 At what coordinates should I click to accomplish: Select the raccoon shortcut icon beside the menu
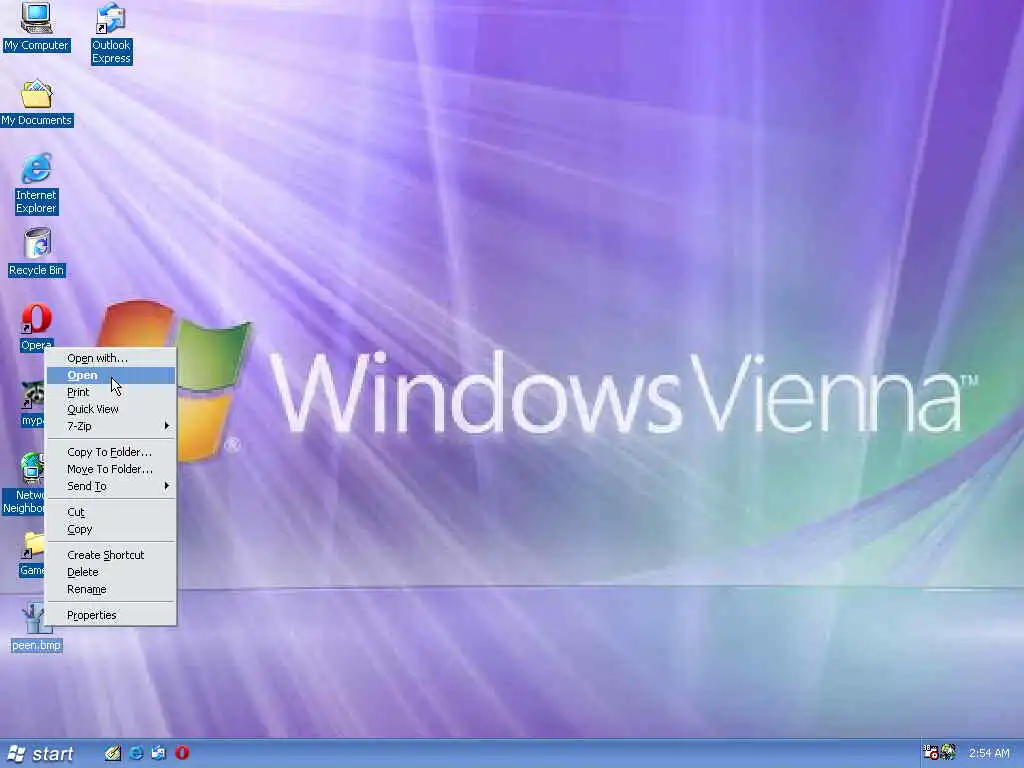[32, 395]
